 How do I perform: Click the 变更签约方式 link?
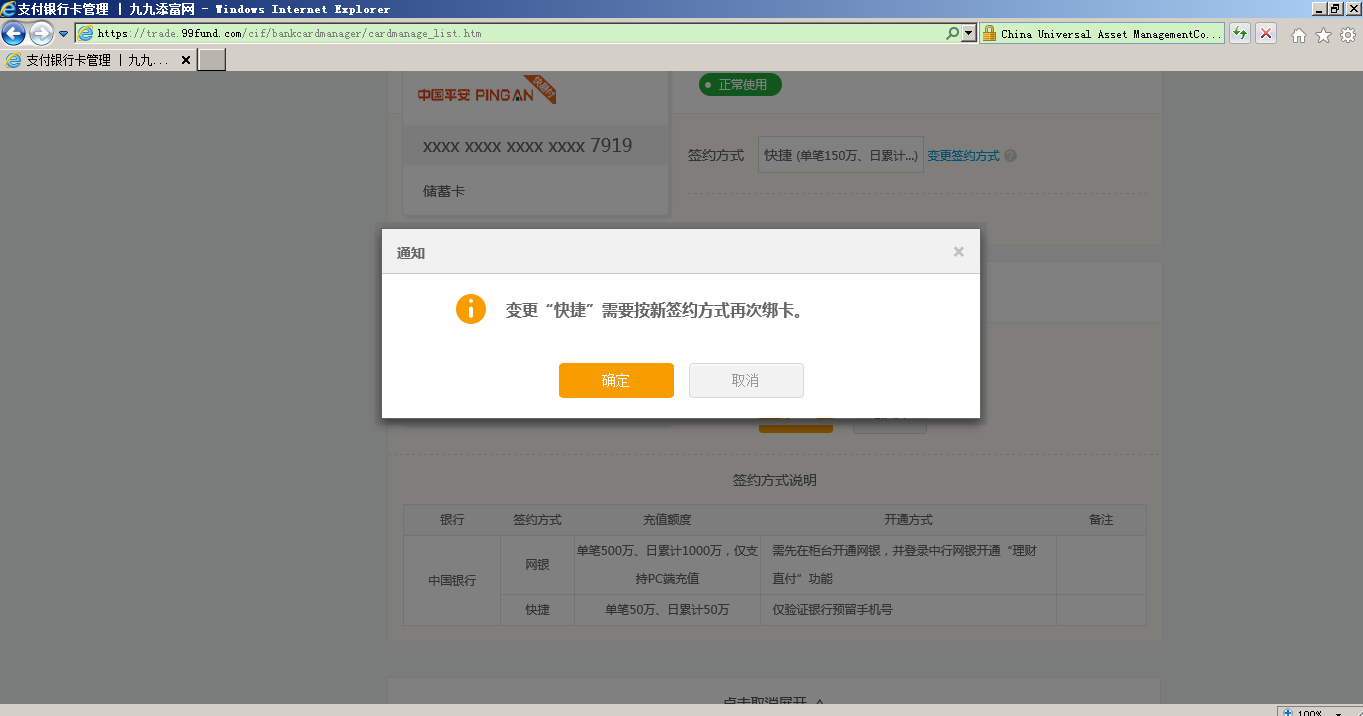point(963,156)
